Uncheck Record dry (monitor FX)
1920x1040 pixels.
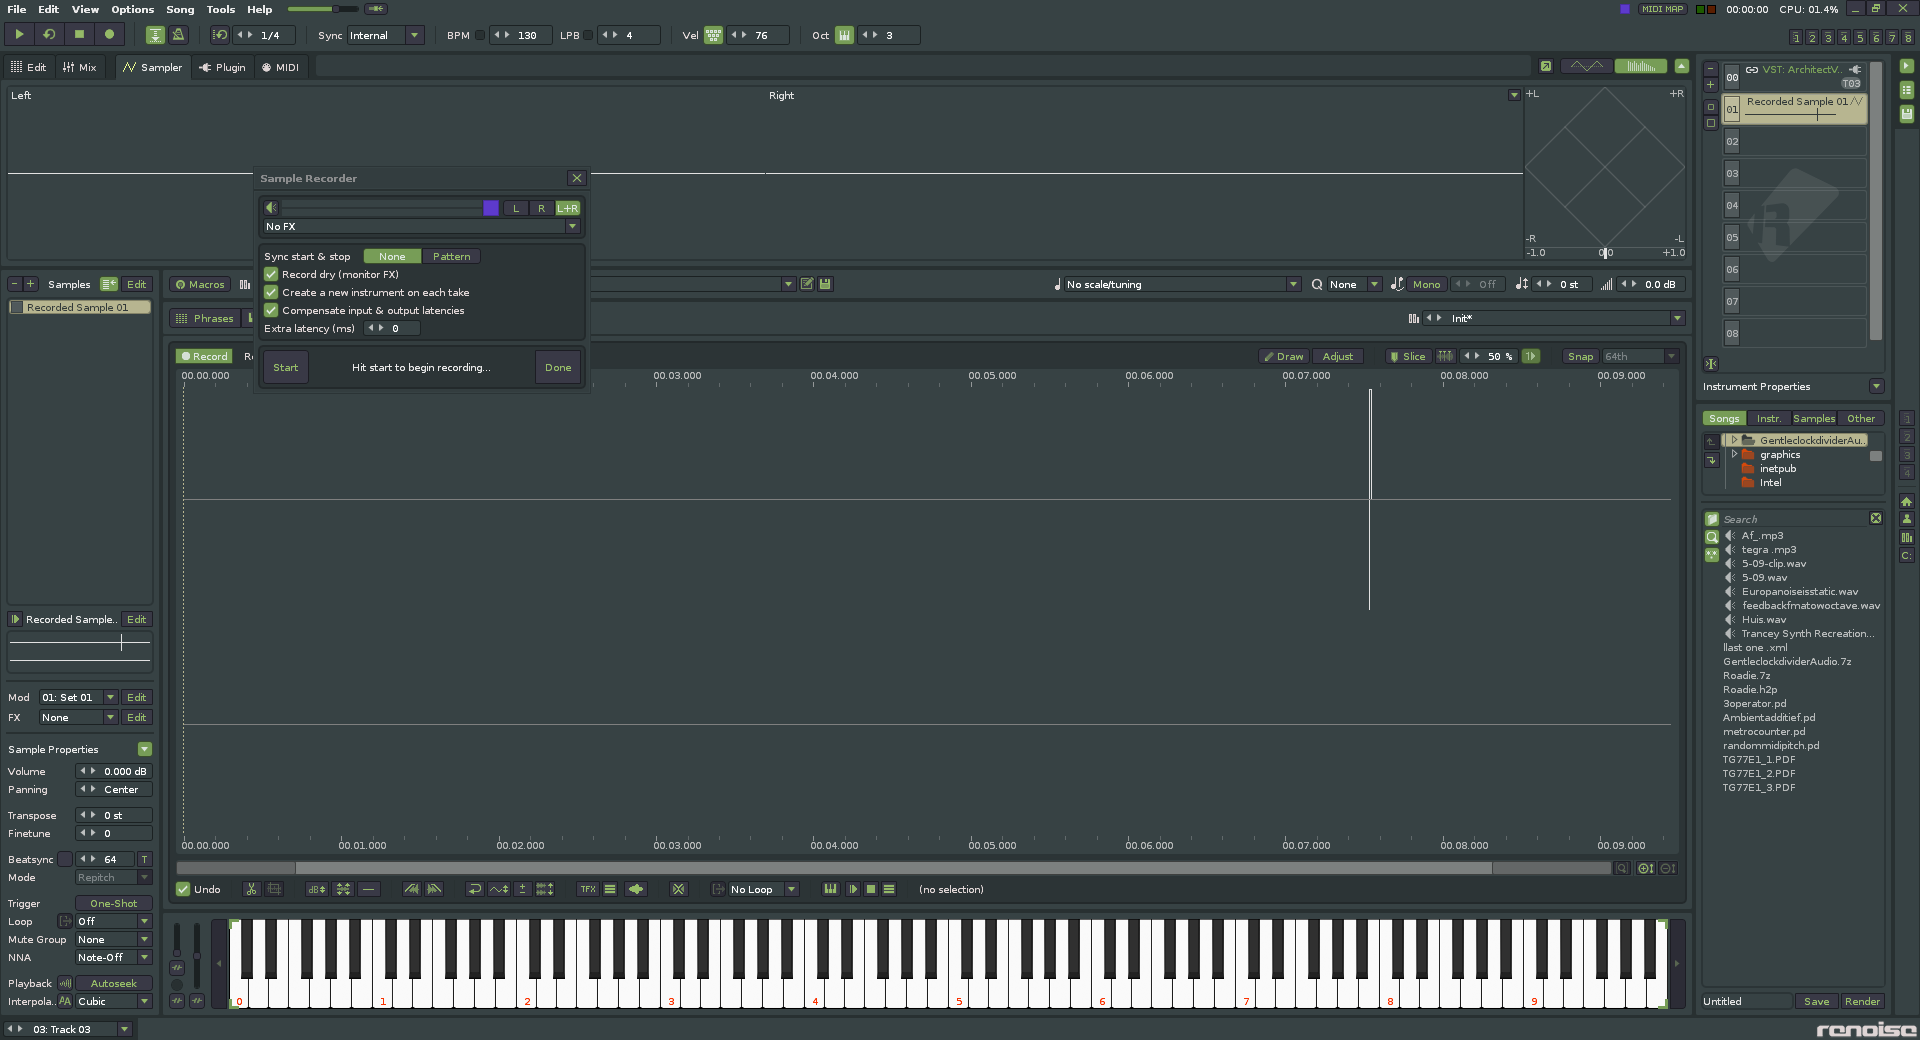point(271,274)
